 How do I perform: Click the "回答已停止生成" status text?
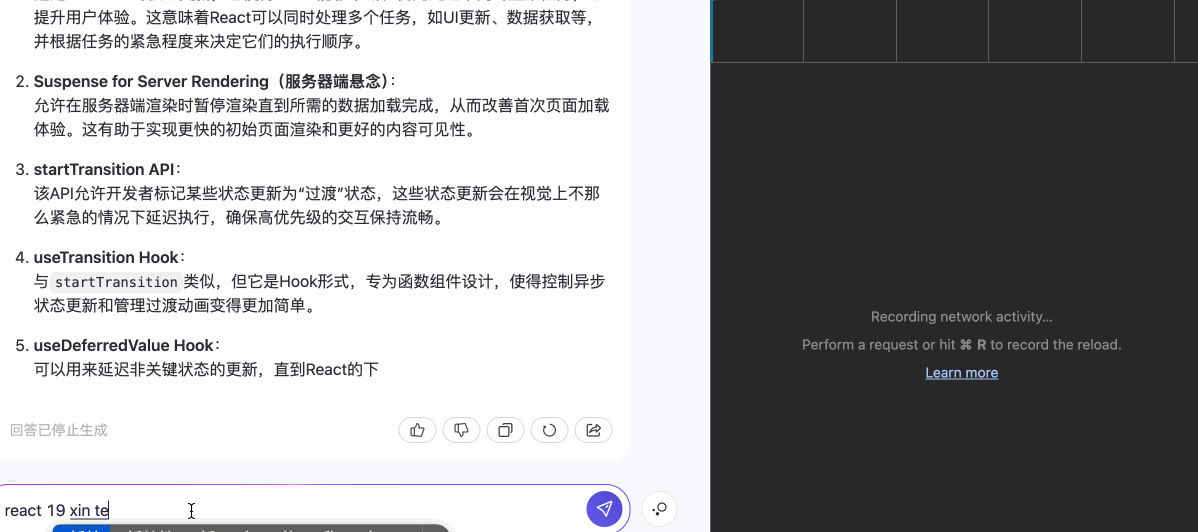tap(59, 430)
